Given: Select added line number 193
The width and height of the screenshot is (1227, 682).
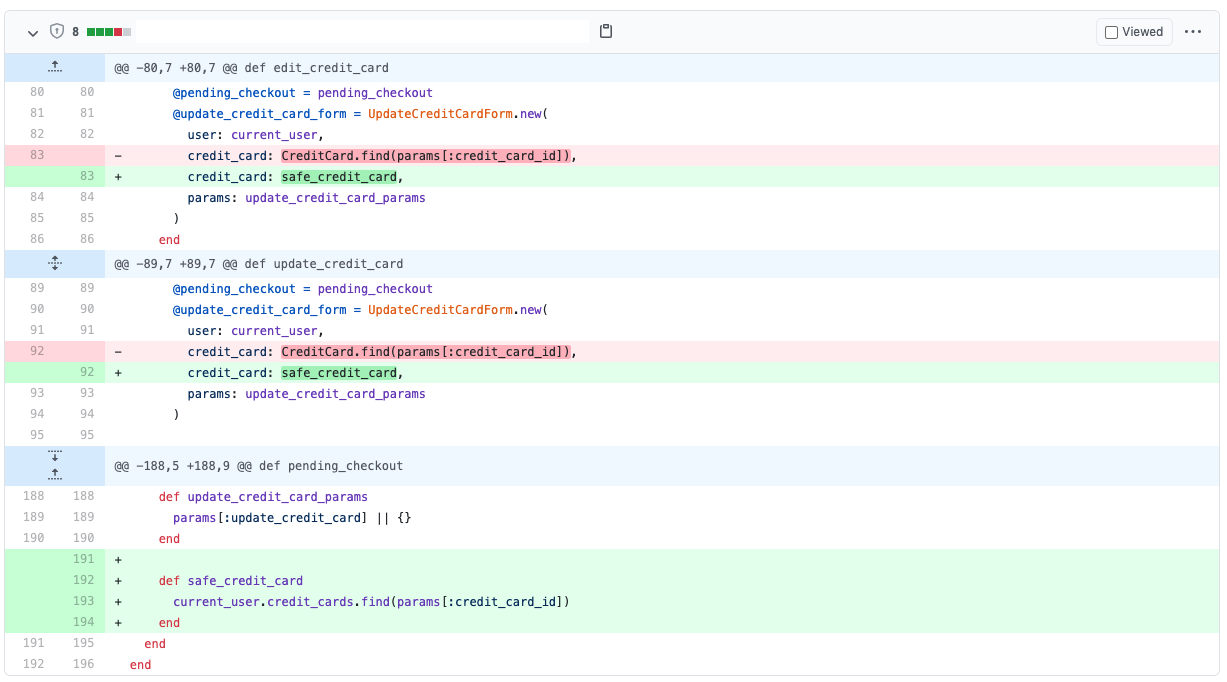Looking at the screenshot, I should [84, 601].
